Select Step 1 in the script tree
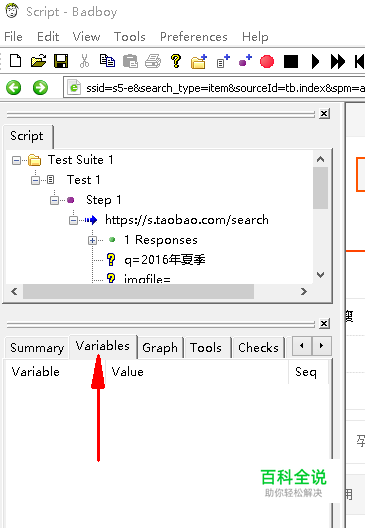 point(103,200)
